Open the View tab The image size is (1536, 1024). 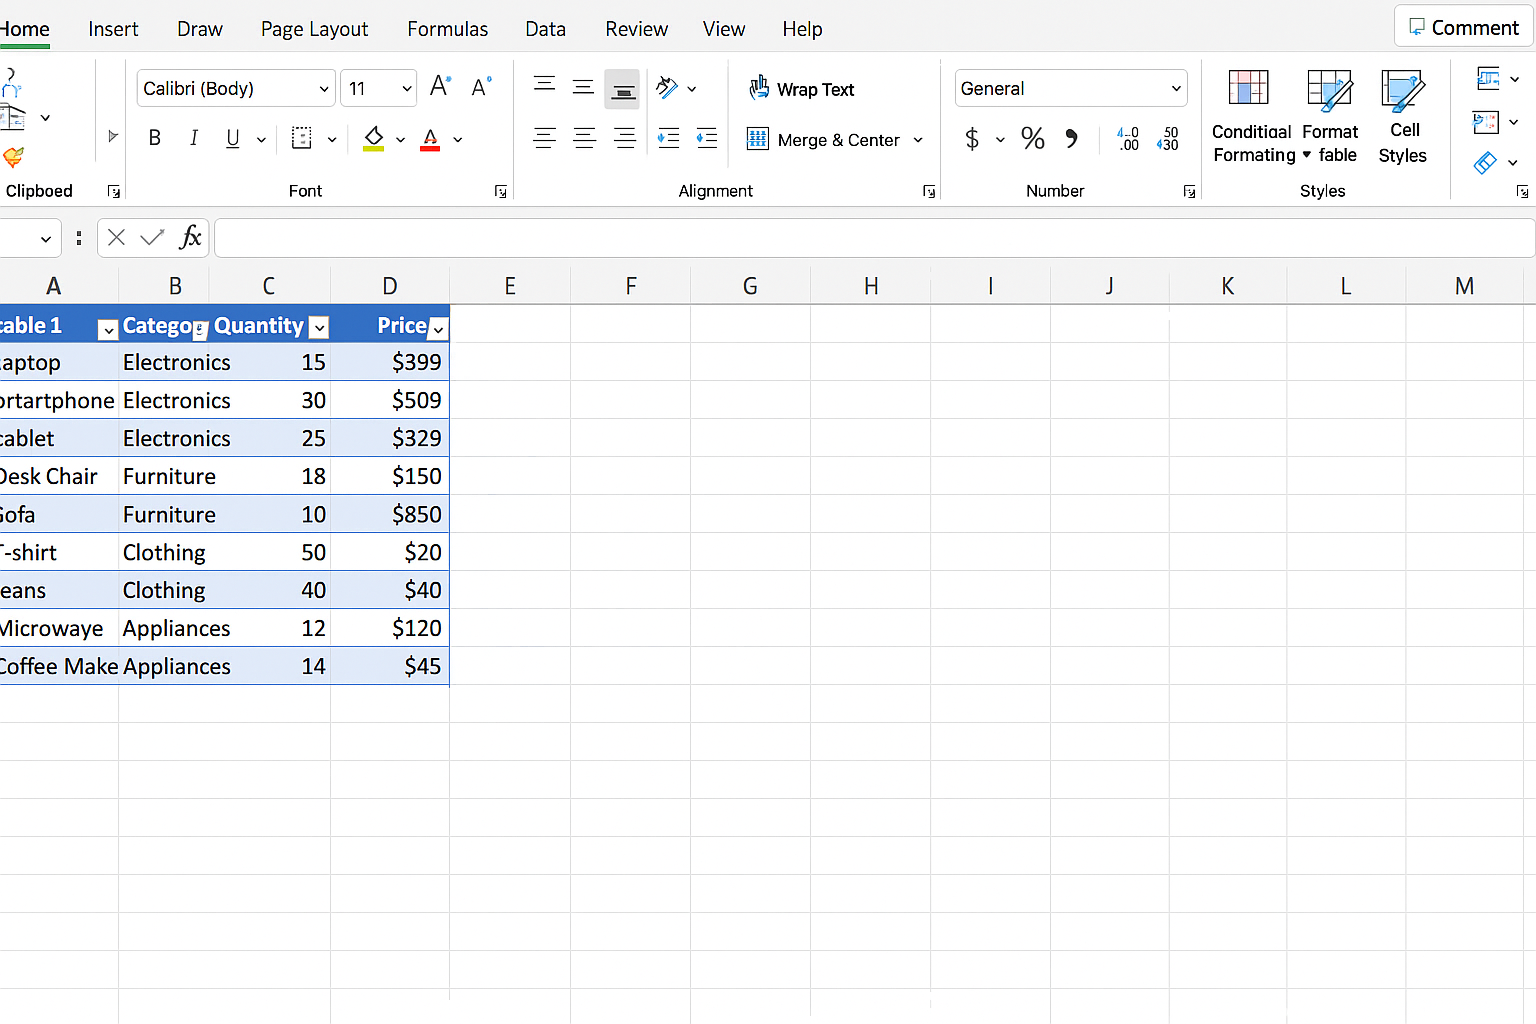(724, 29)
